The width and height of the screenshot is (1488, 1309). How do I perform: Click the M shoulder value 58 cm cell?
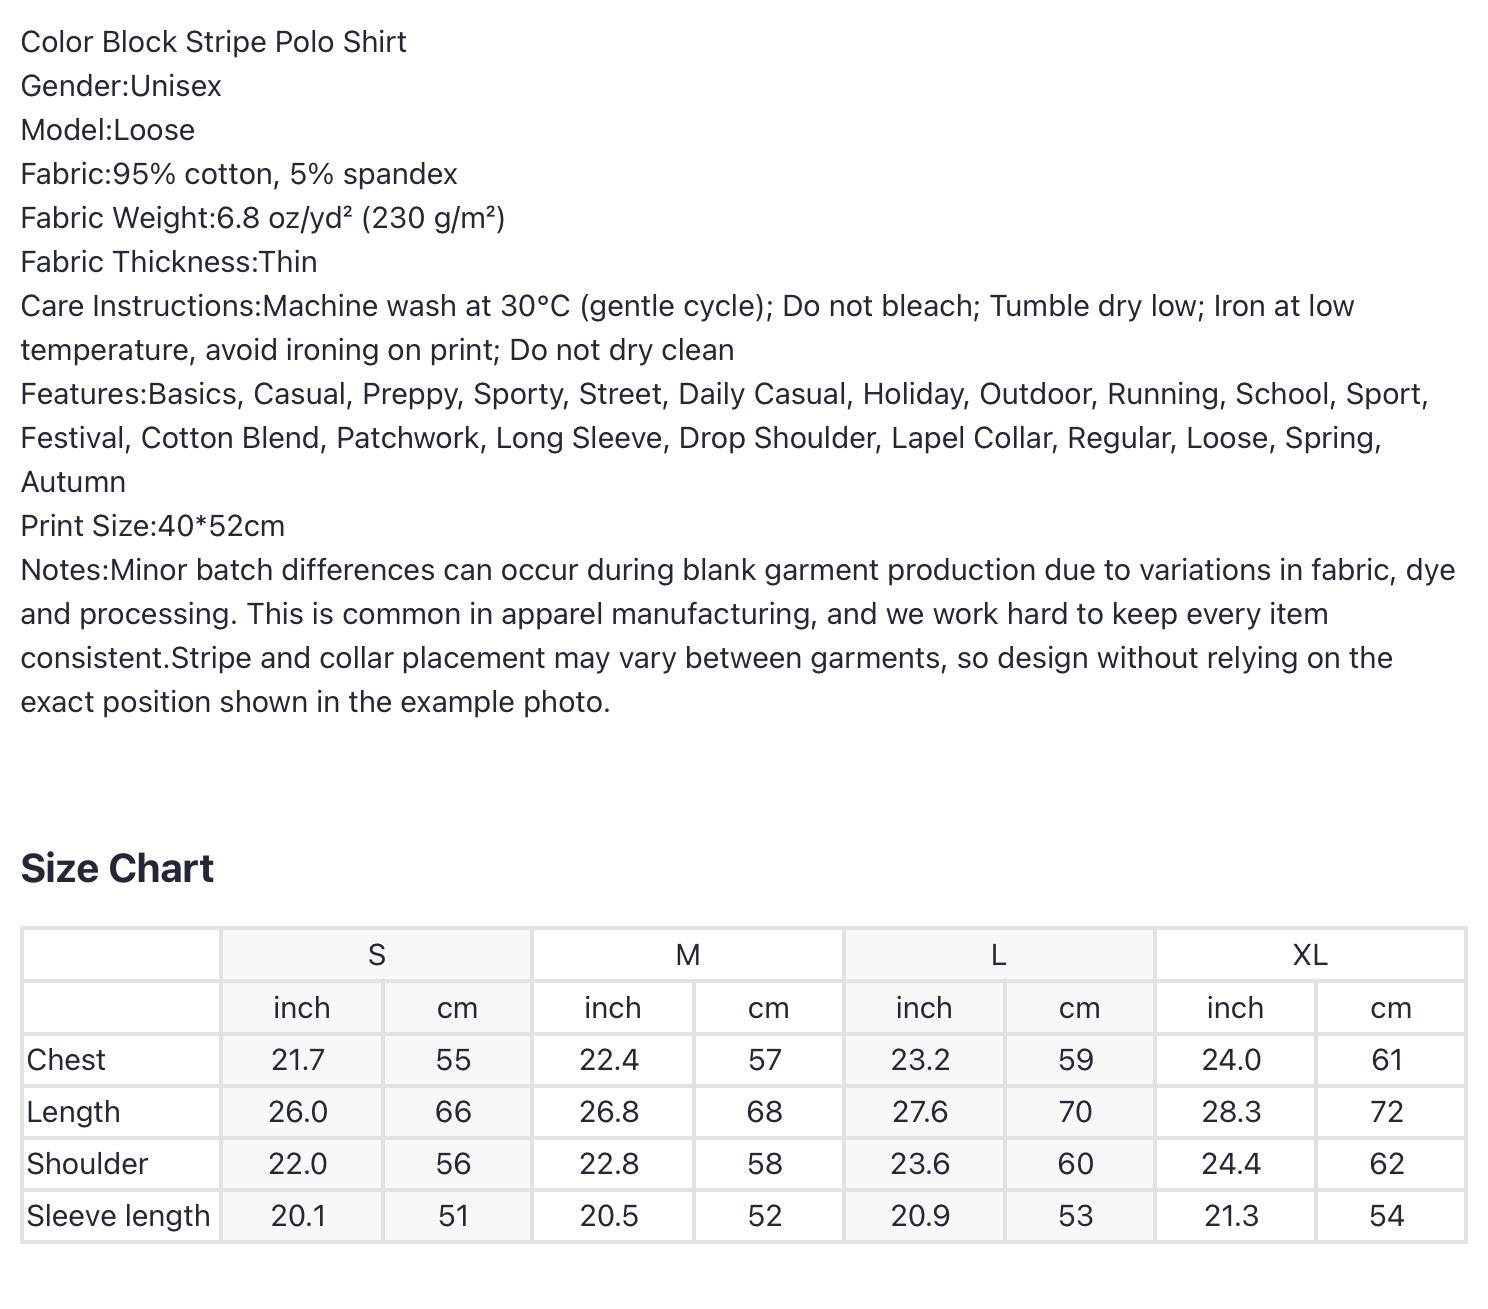point(768,1164)
